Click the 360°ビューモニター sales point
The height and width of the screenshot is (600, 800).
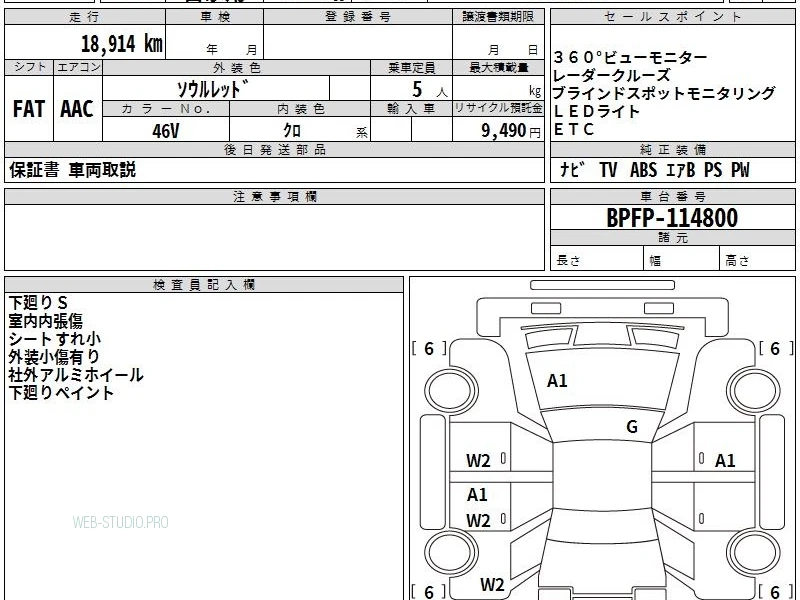(x=630, y=57)
